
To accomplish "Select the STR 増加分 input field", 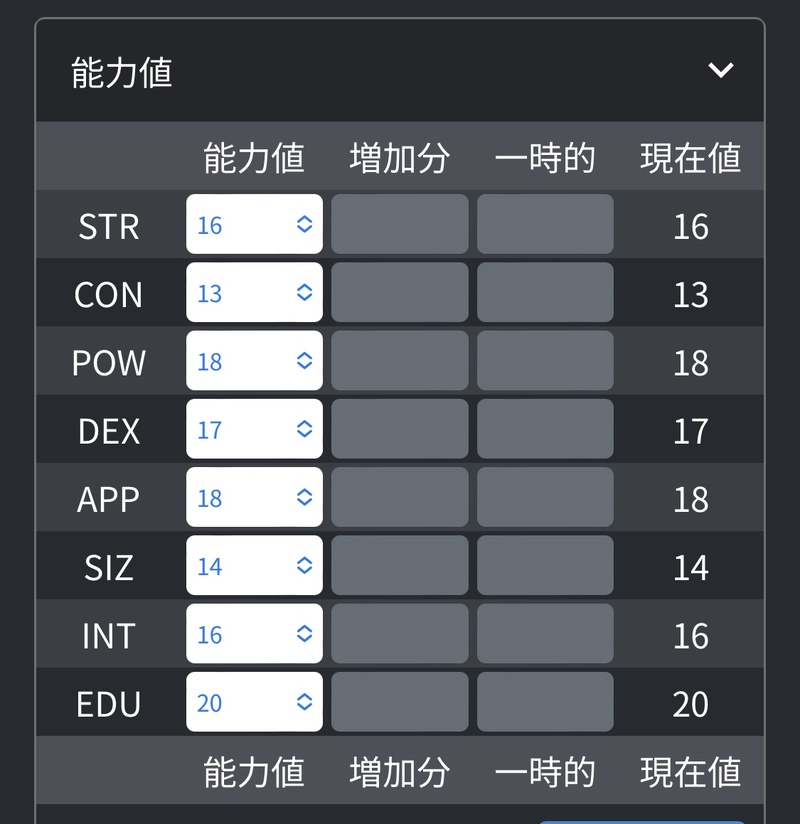I will [x=399, y=224].
